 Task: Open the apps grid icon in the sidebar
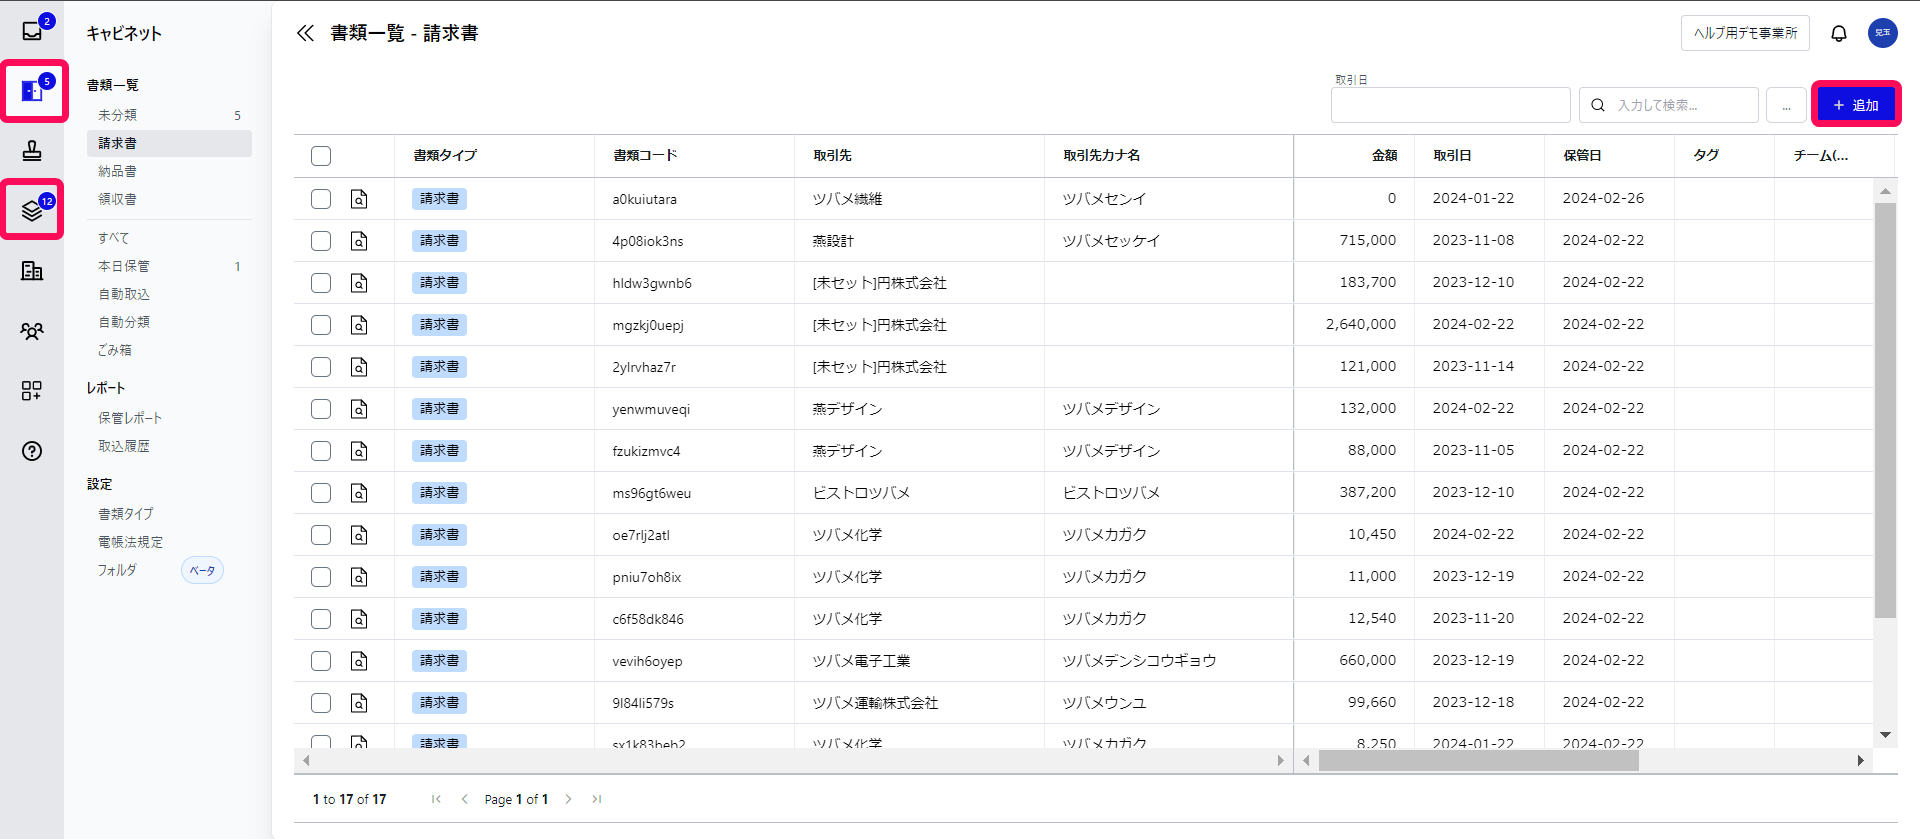click(32, 391)
